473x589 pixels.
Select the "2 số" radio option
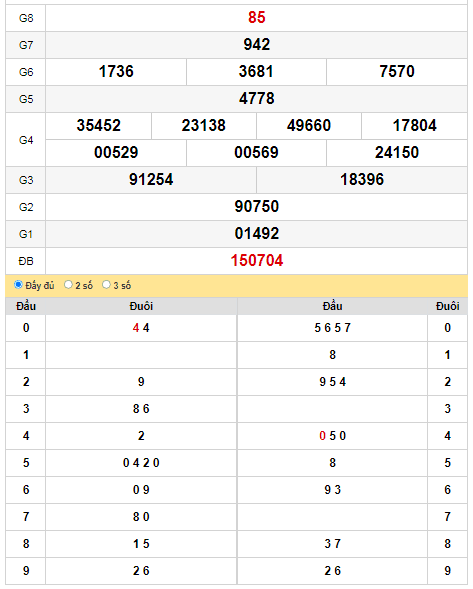coord(68,285)
